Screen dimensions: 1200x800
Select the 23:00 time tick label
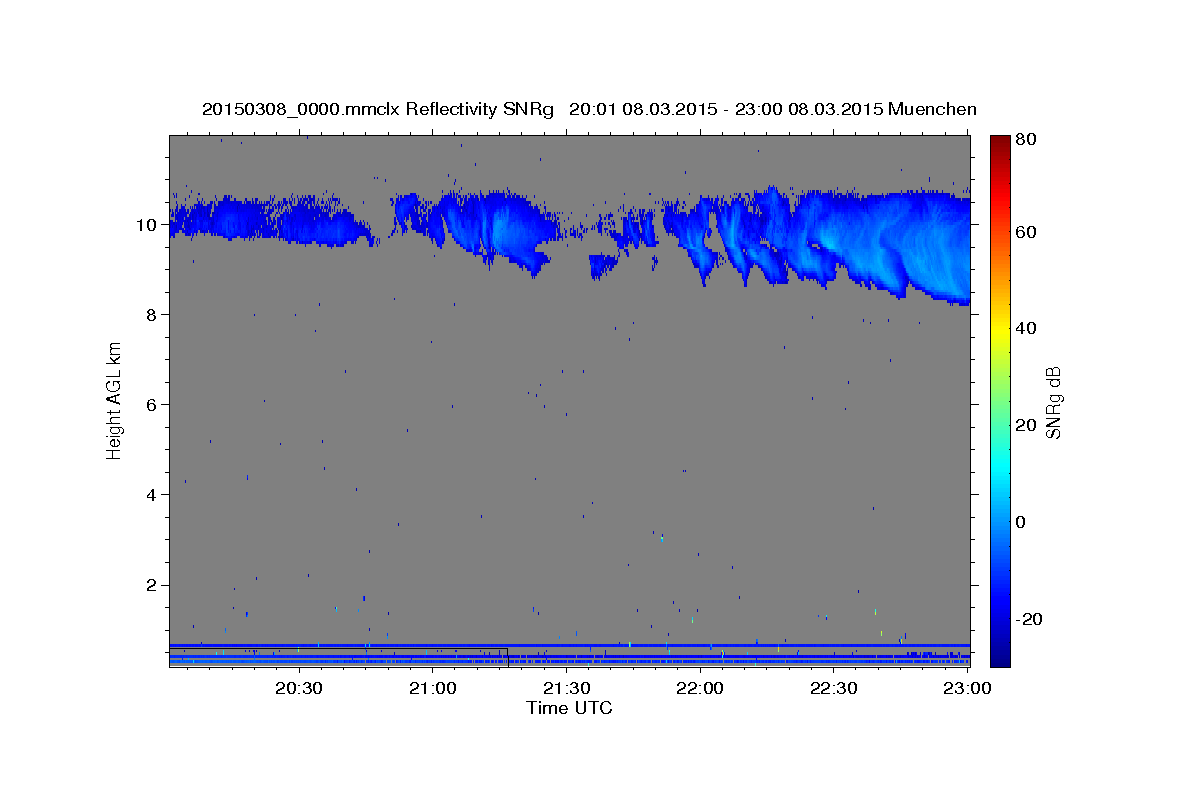[x=967, y=688]
